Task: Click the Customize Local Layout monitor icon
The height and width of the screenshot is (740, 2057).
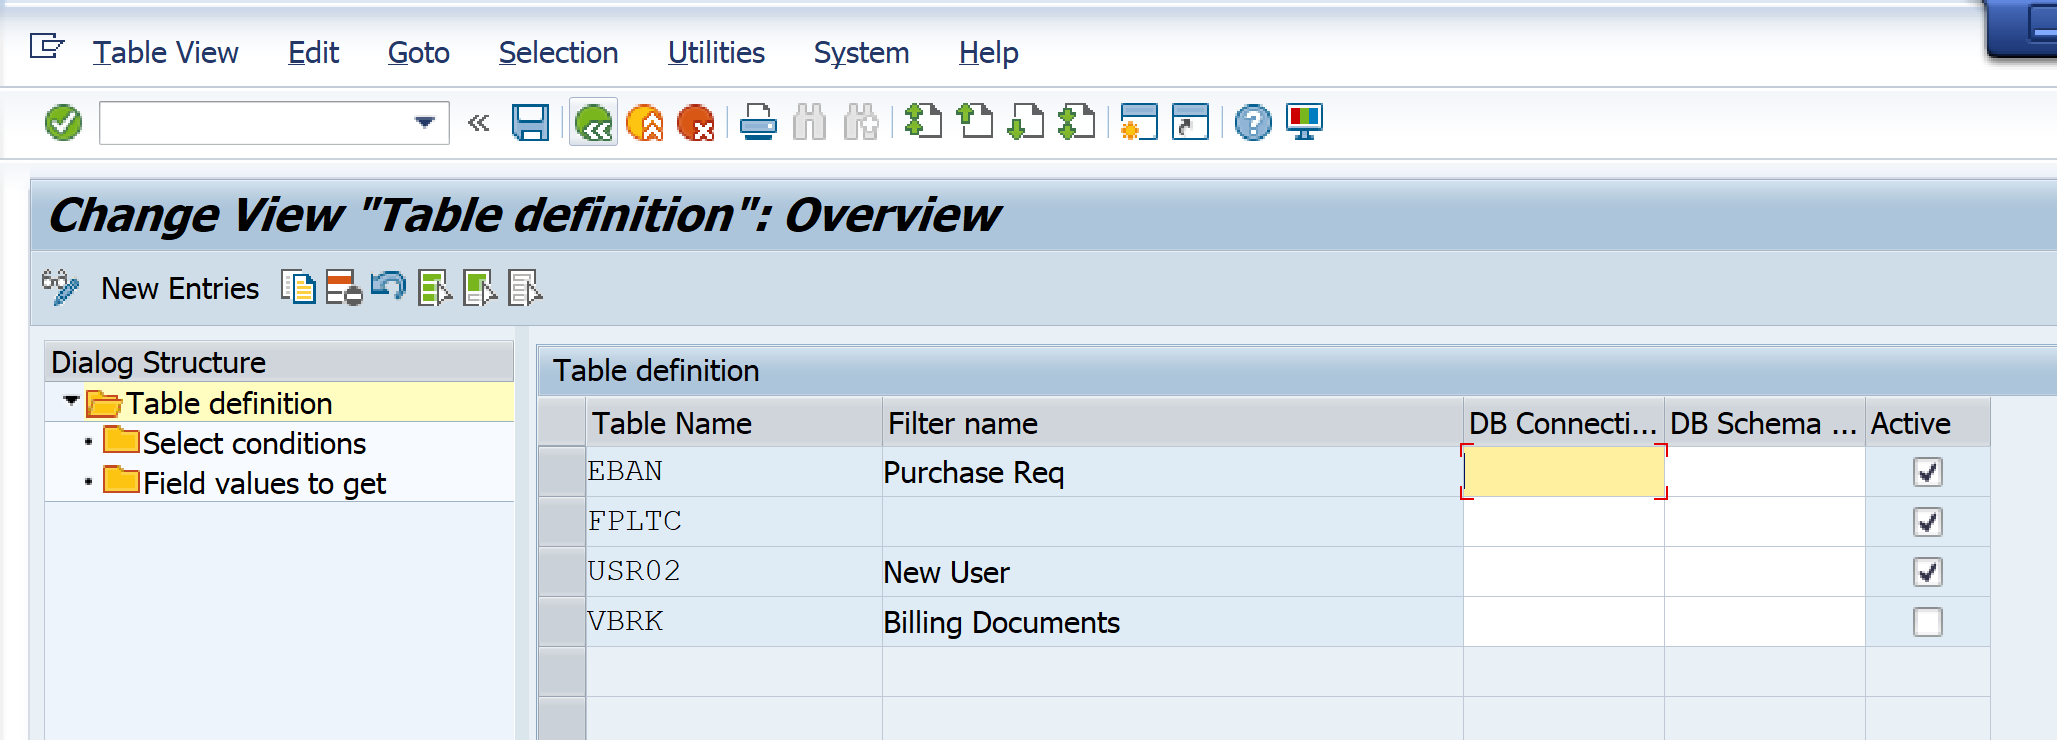Action: point(1304,123)
